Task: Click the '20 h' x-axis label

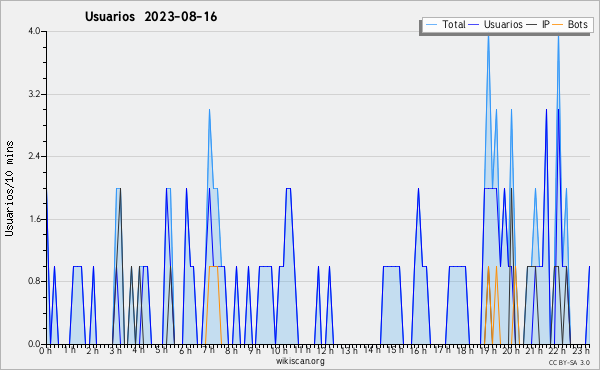Action: pyautogui.click(x=511, y=351)
